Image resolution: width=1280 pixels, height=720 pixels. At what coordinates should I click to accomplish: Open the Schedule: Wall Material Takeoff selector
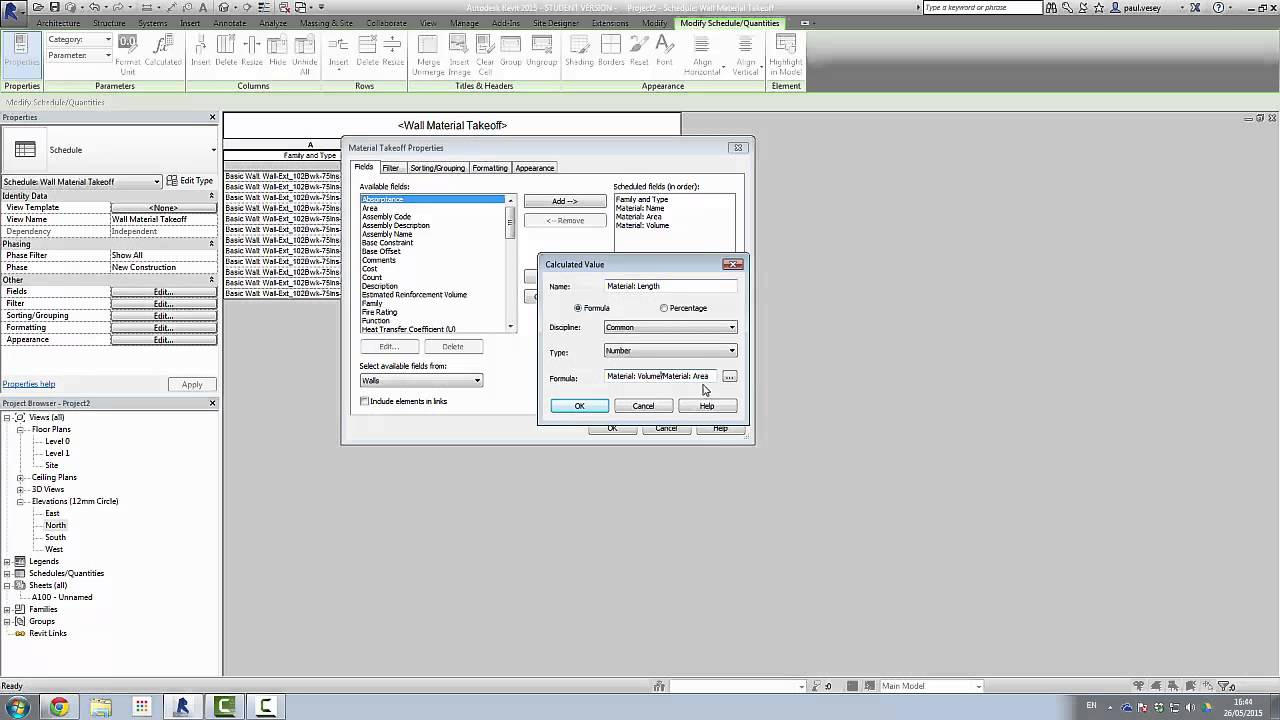(81, 181)
